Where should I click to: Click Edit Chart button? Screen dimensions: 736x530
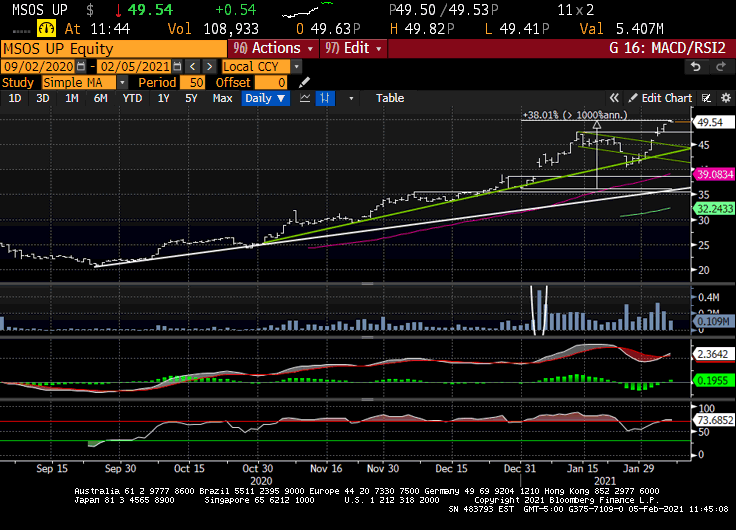(x=659, y=98)
